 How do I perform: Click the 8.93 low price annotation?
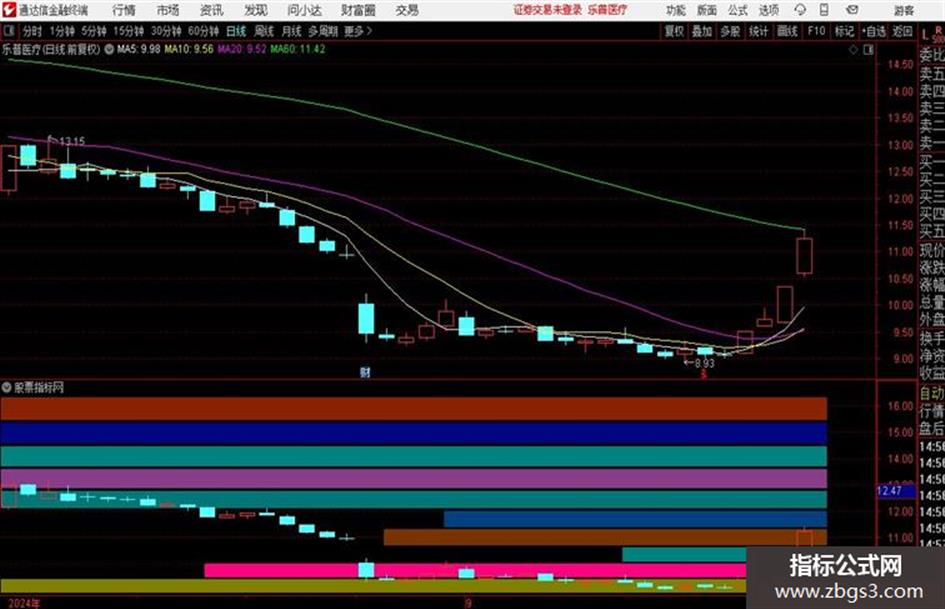pos(704,364)
